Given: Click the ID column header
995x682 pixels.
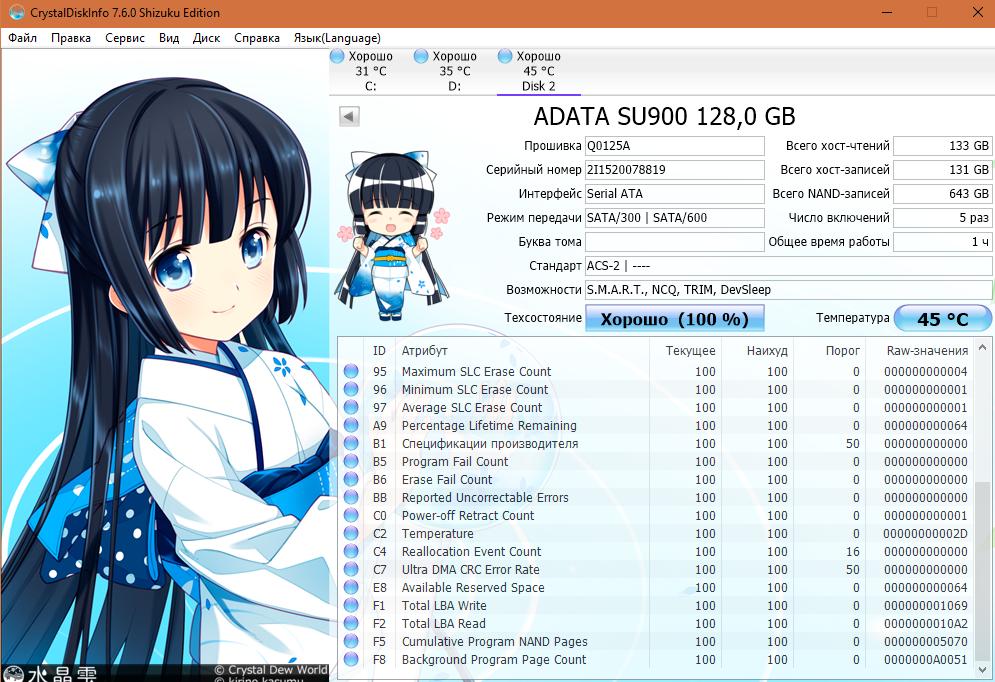Looking at the screenshot, I should tap(379, 351).
